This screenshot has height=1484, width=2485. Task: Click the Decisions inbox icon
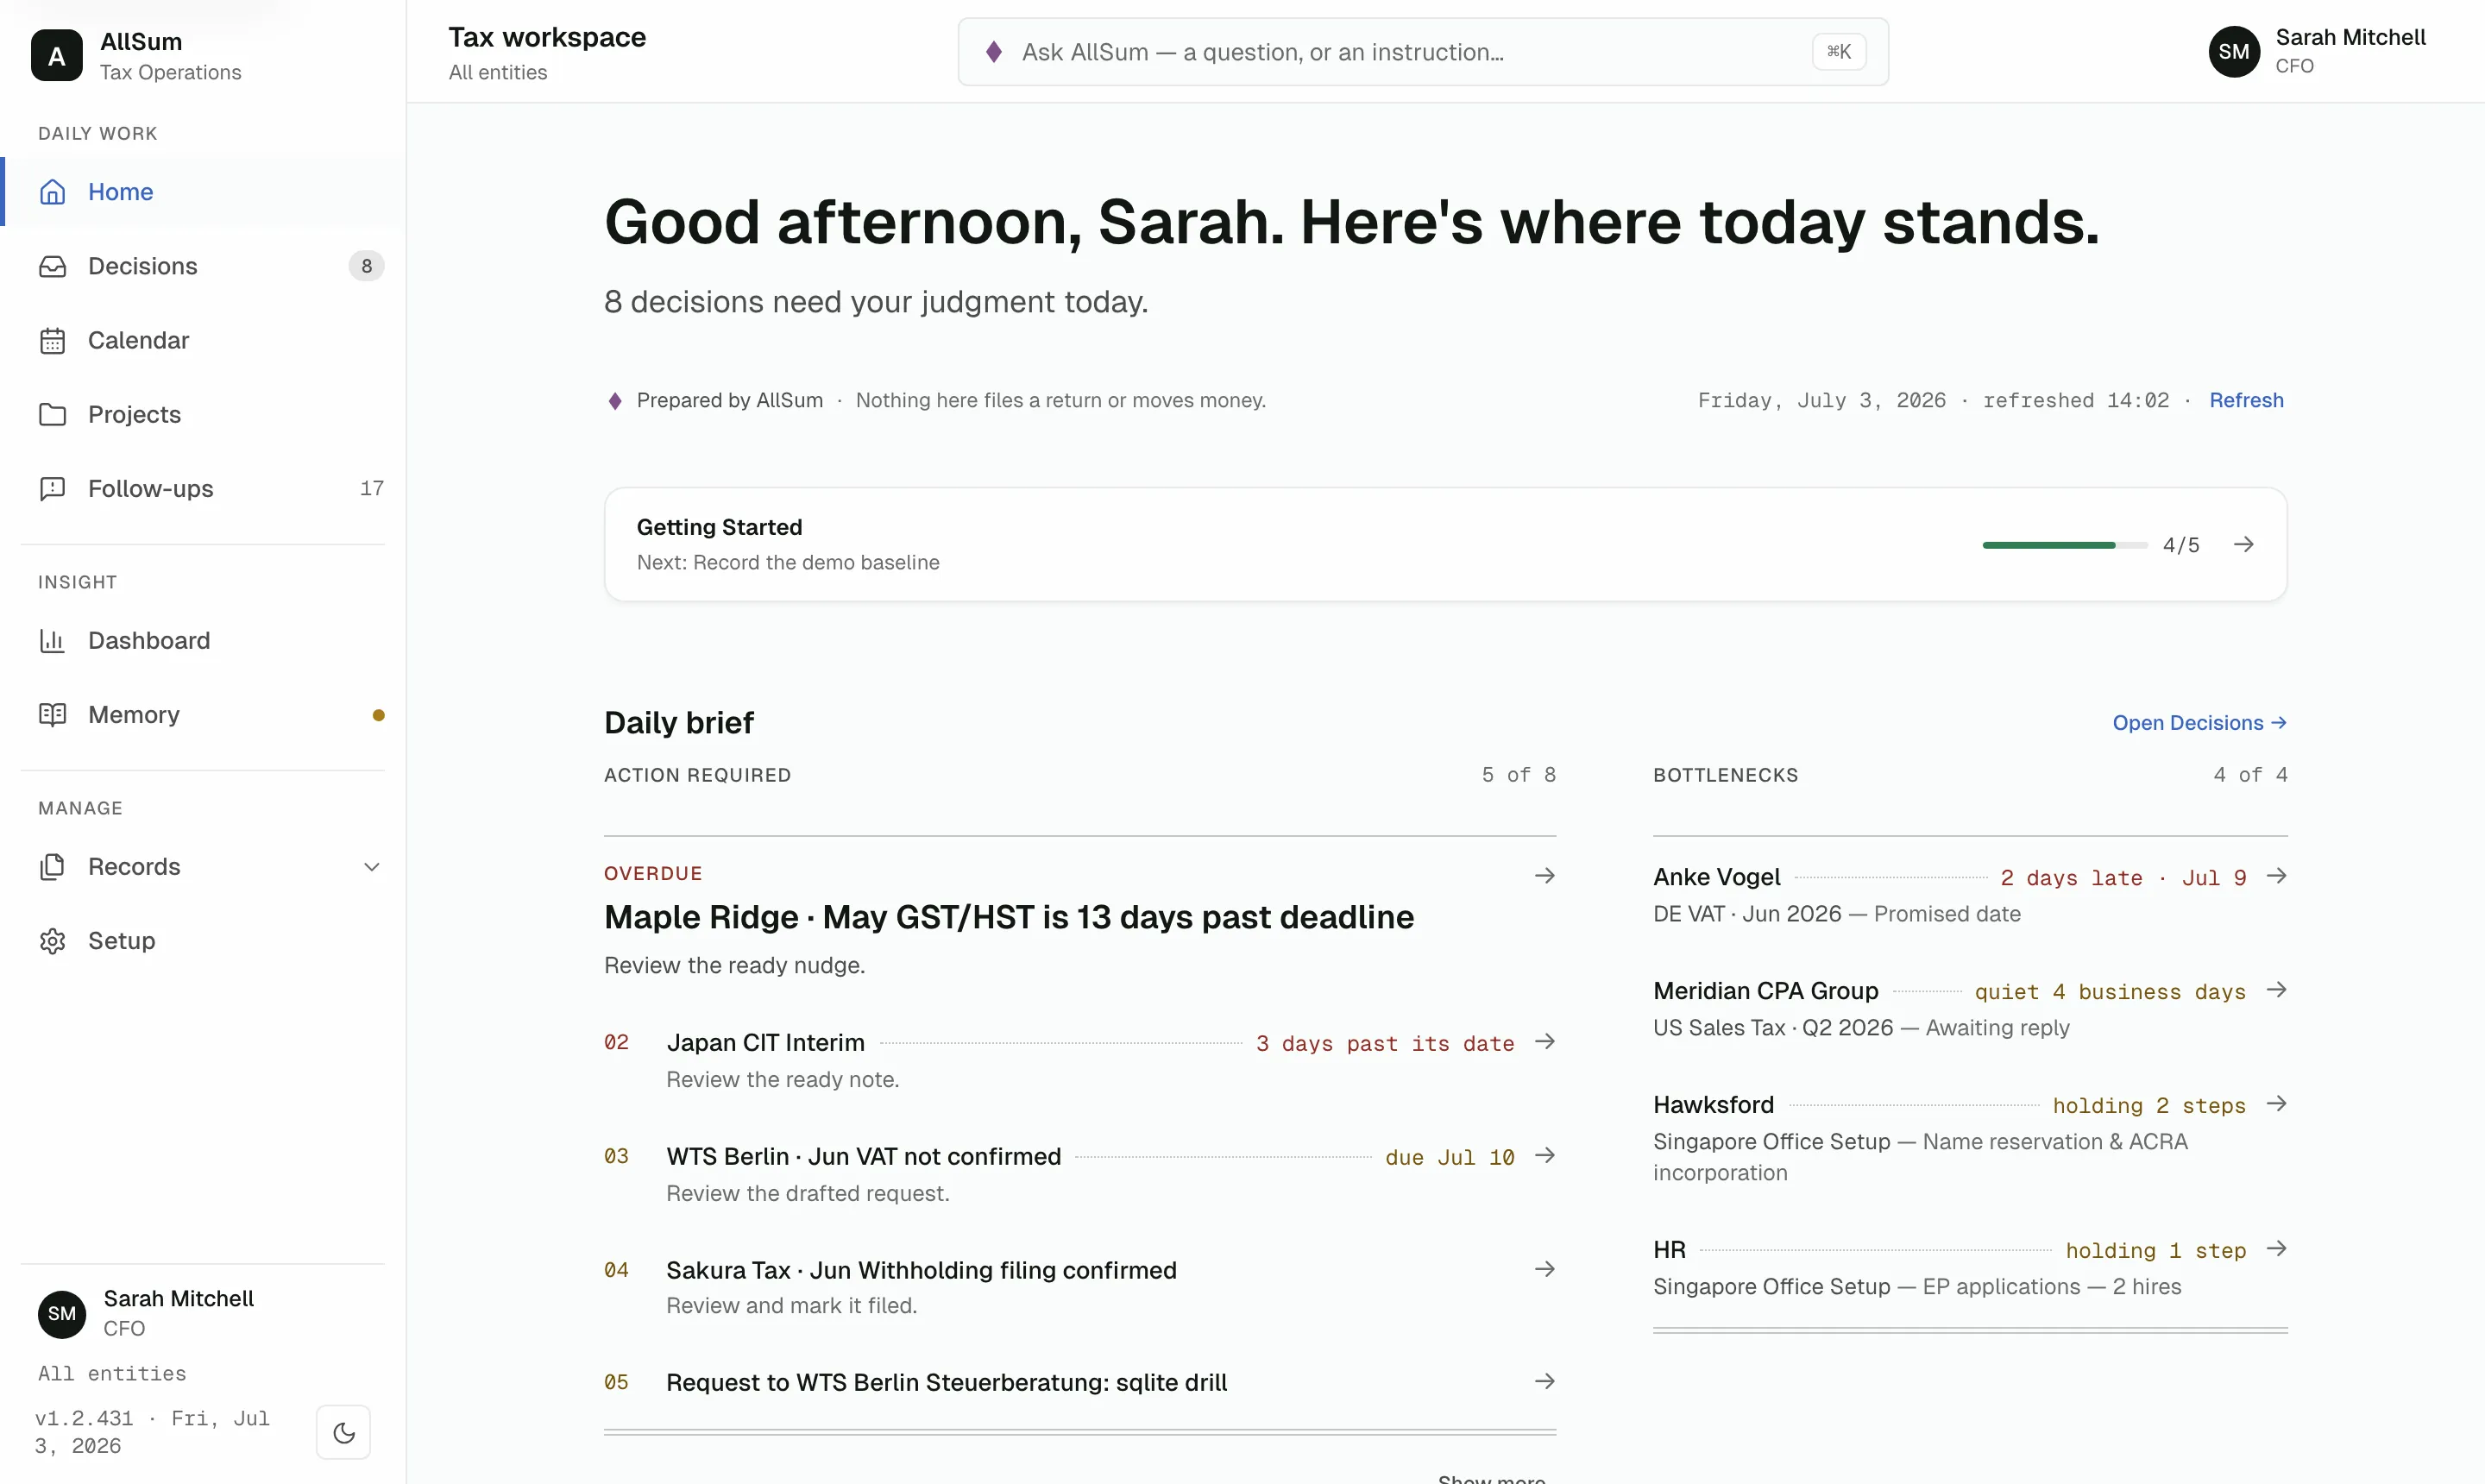pyautogui.click(x=52, y=266)
